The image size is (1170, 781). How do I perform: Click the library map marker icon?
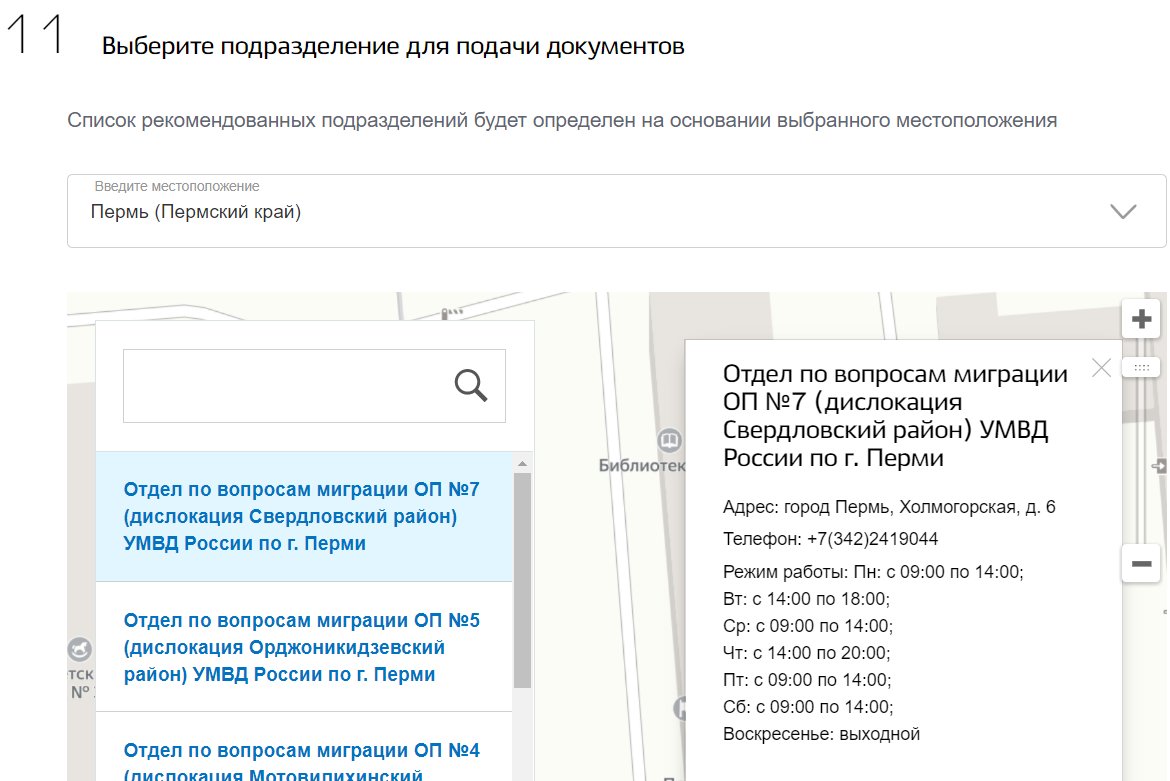pos(669,441)
